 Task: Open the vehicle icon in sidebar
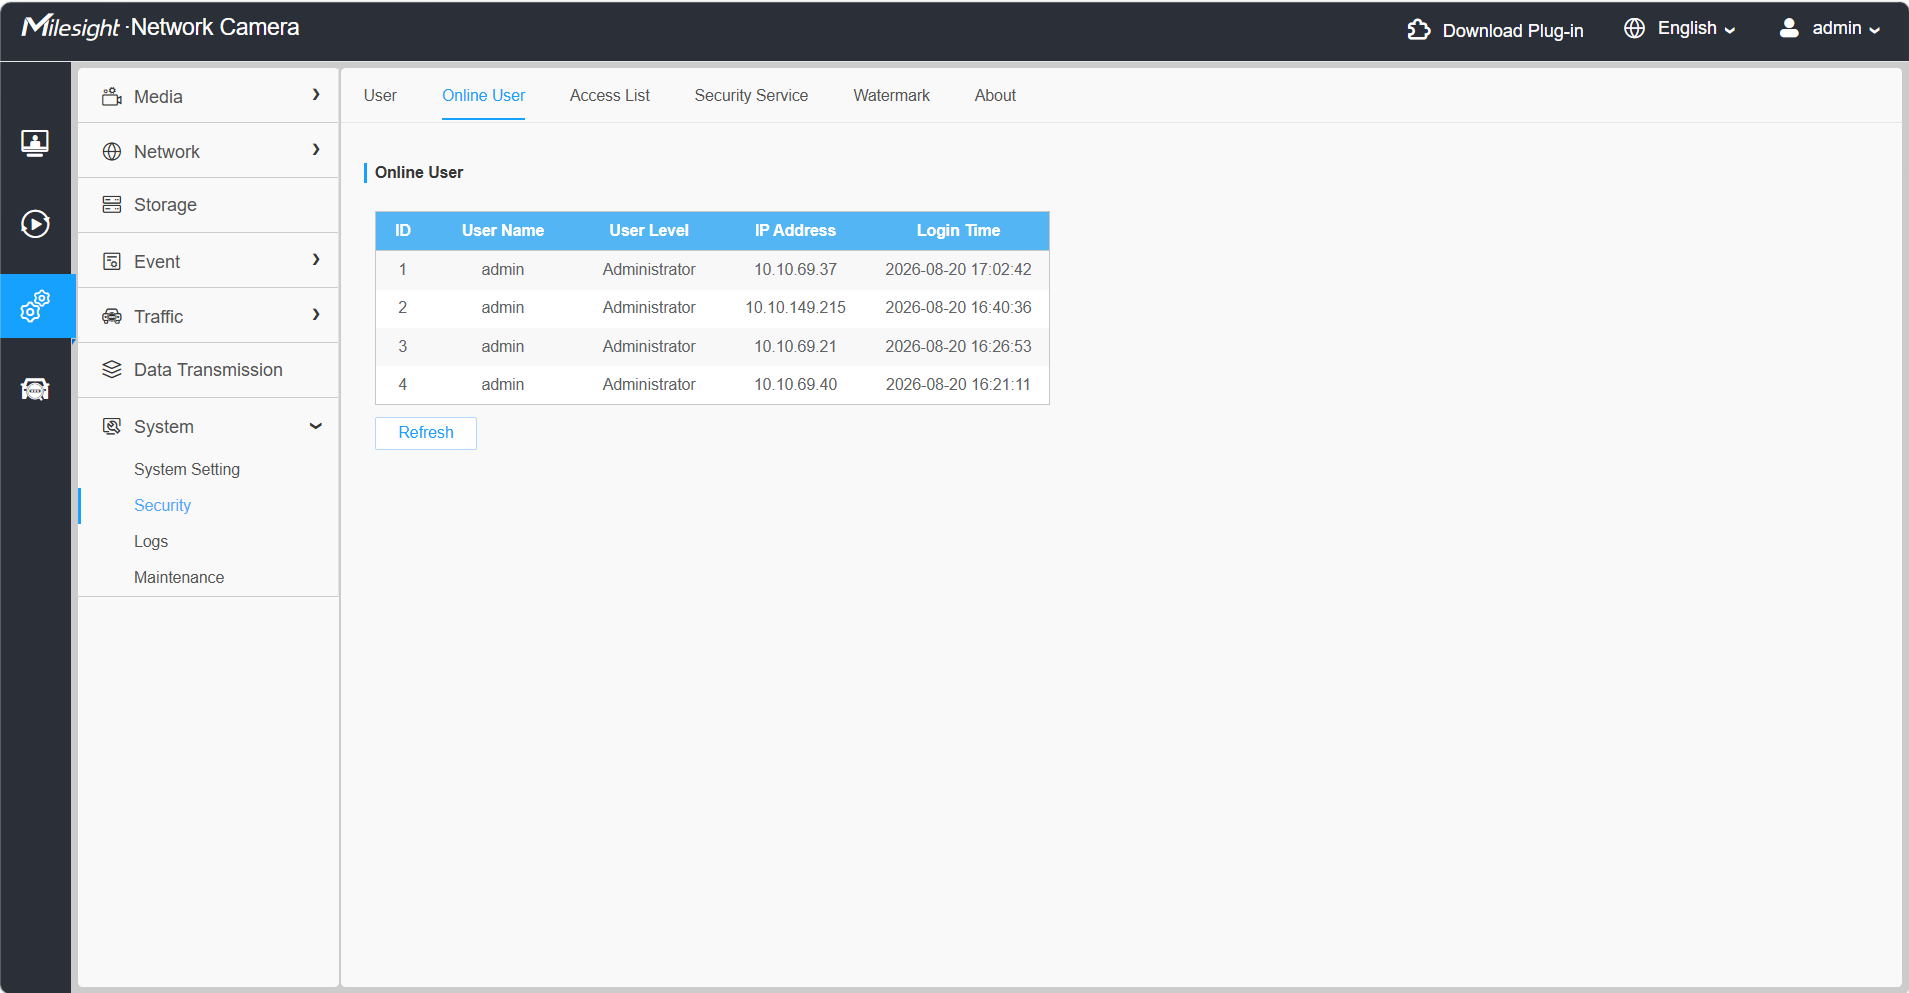pyautogui.click(x=35, y=389)
